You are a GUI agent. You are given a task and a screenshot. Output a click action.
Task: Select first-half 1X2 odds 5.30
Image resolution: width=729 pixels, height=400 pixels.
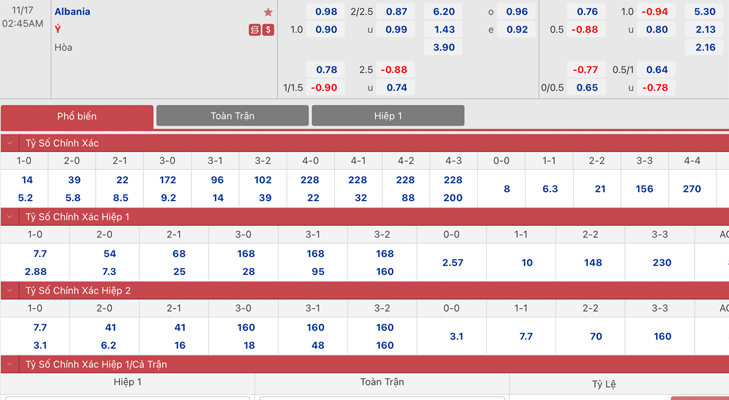705,12
